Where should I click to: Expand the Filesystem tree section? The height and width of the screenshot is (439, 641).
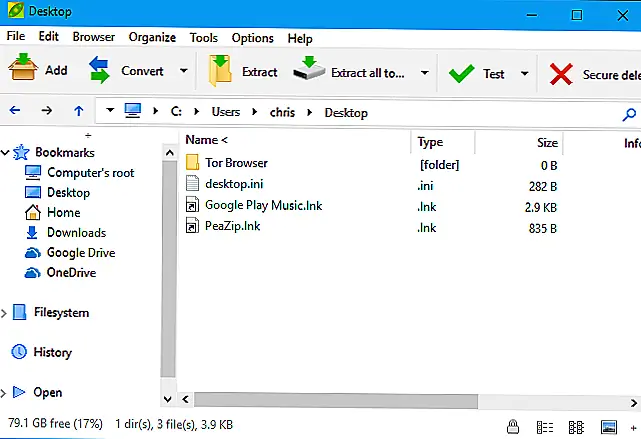pyautogui.click(x=6, y=313)
